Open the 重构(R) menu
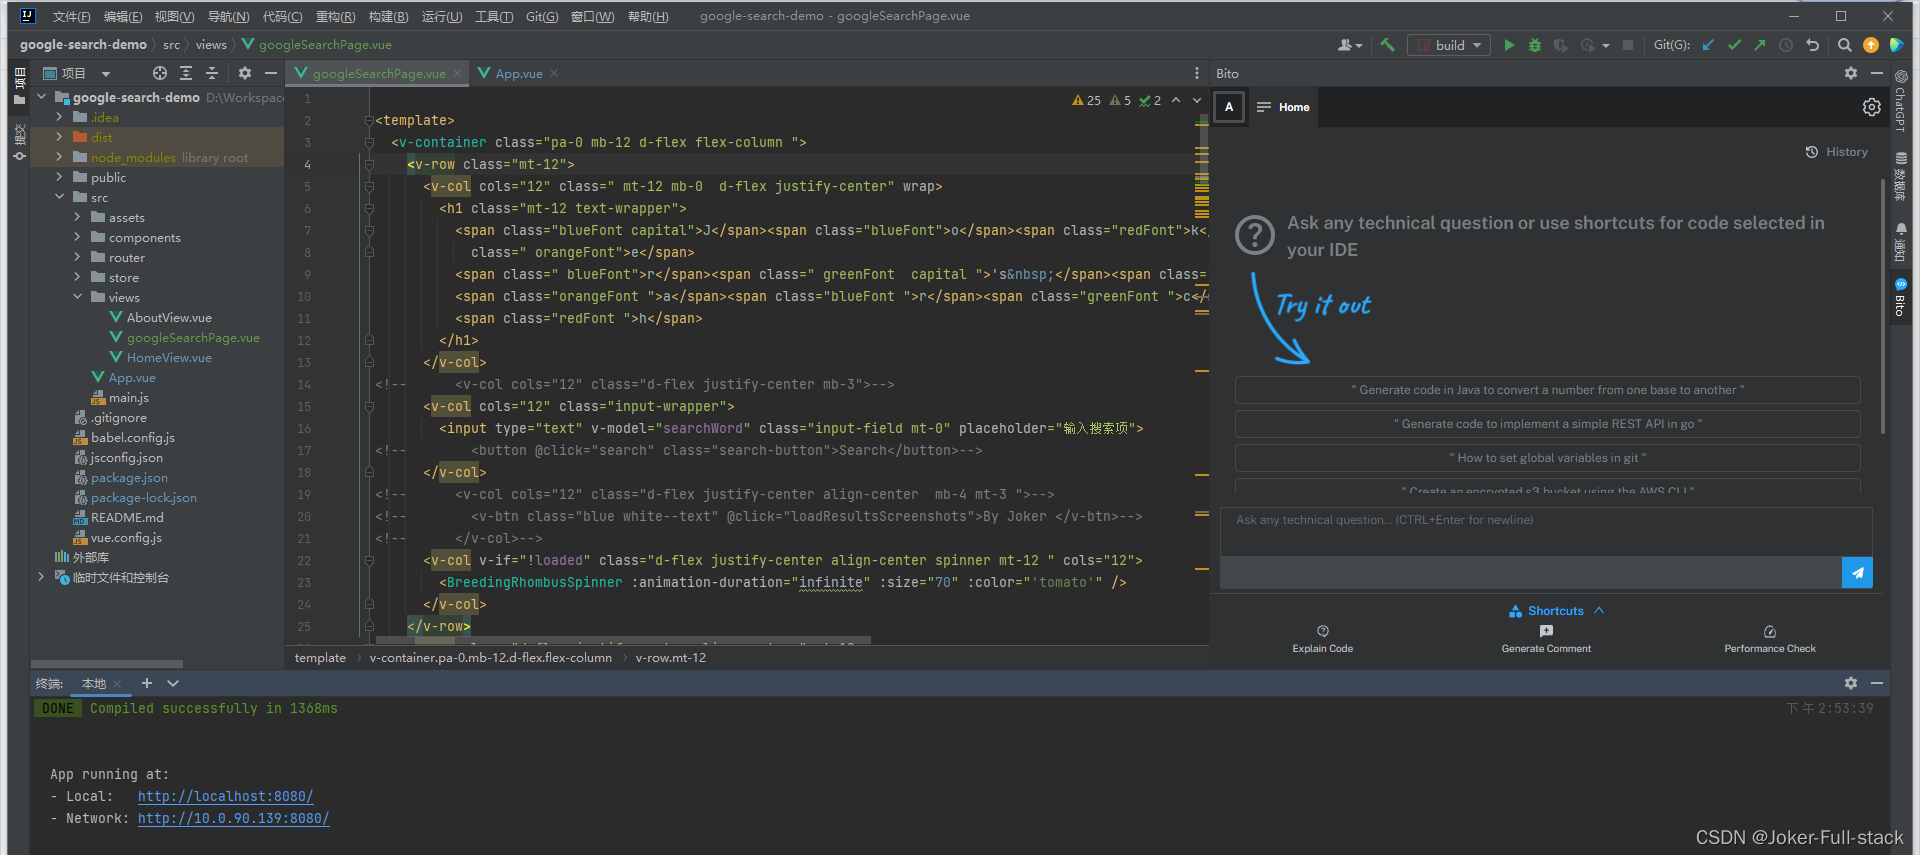The image size is (1920, 855). tap(335, 16)
